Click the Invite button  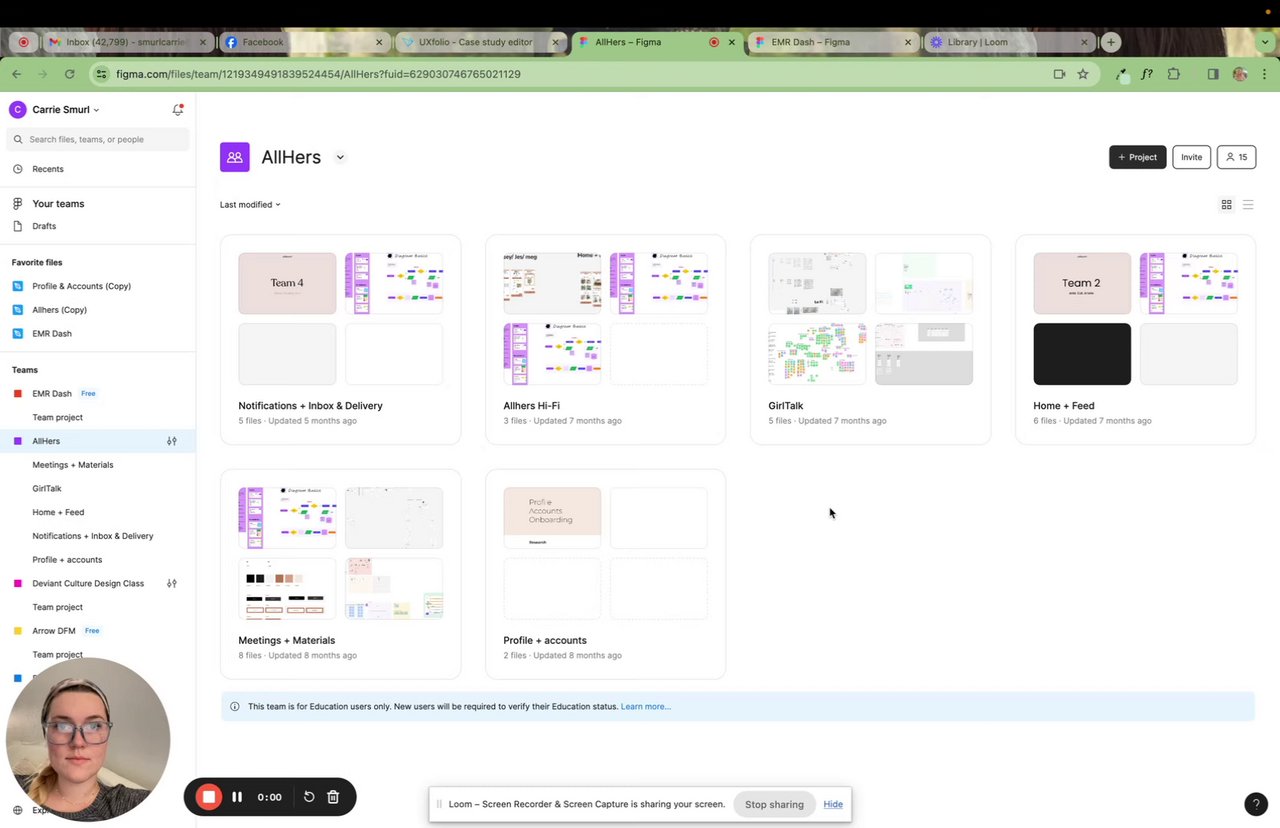click(1191, 157)
